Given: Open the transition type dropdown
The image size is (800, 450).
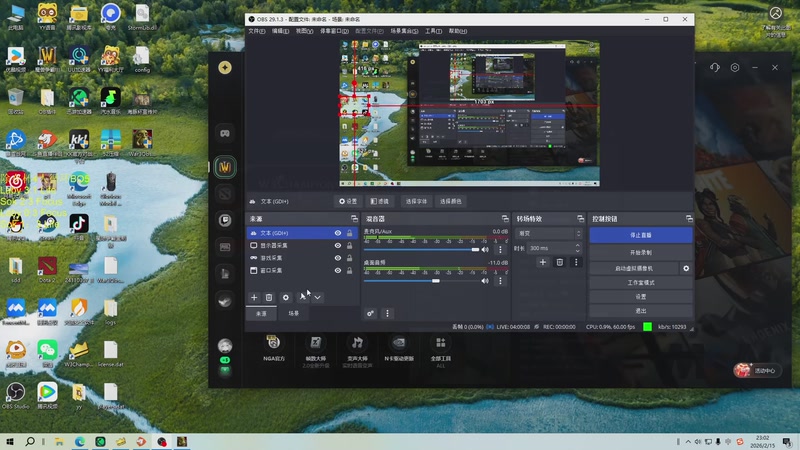Looking at the screenshot, I should click(548, 233).
